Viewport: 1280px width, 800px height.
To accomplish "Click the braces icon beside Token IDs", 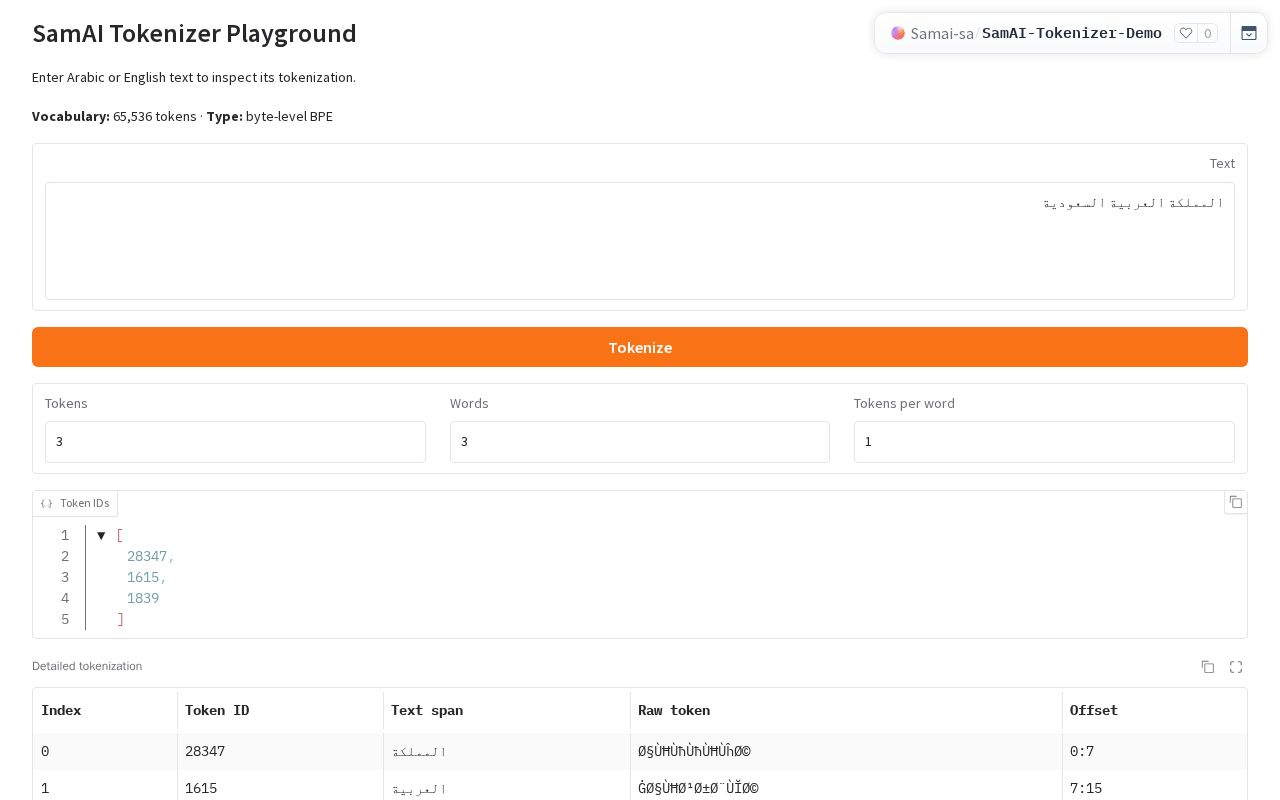I will [47, 504].
